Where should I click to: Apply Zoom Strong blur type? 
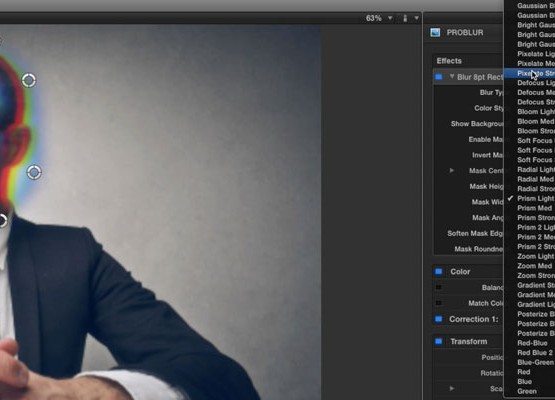(x=536, y=275)
